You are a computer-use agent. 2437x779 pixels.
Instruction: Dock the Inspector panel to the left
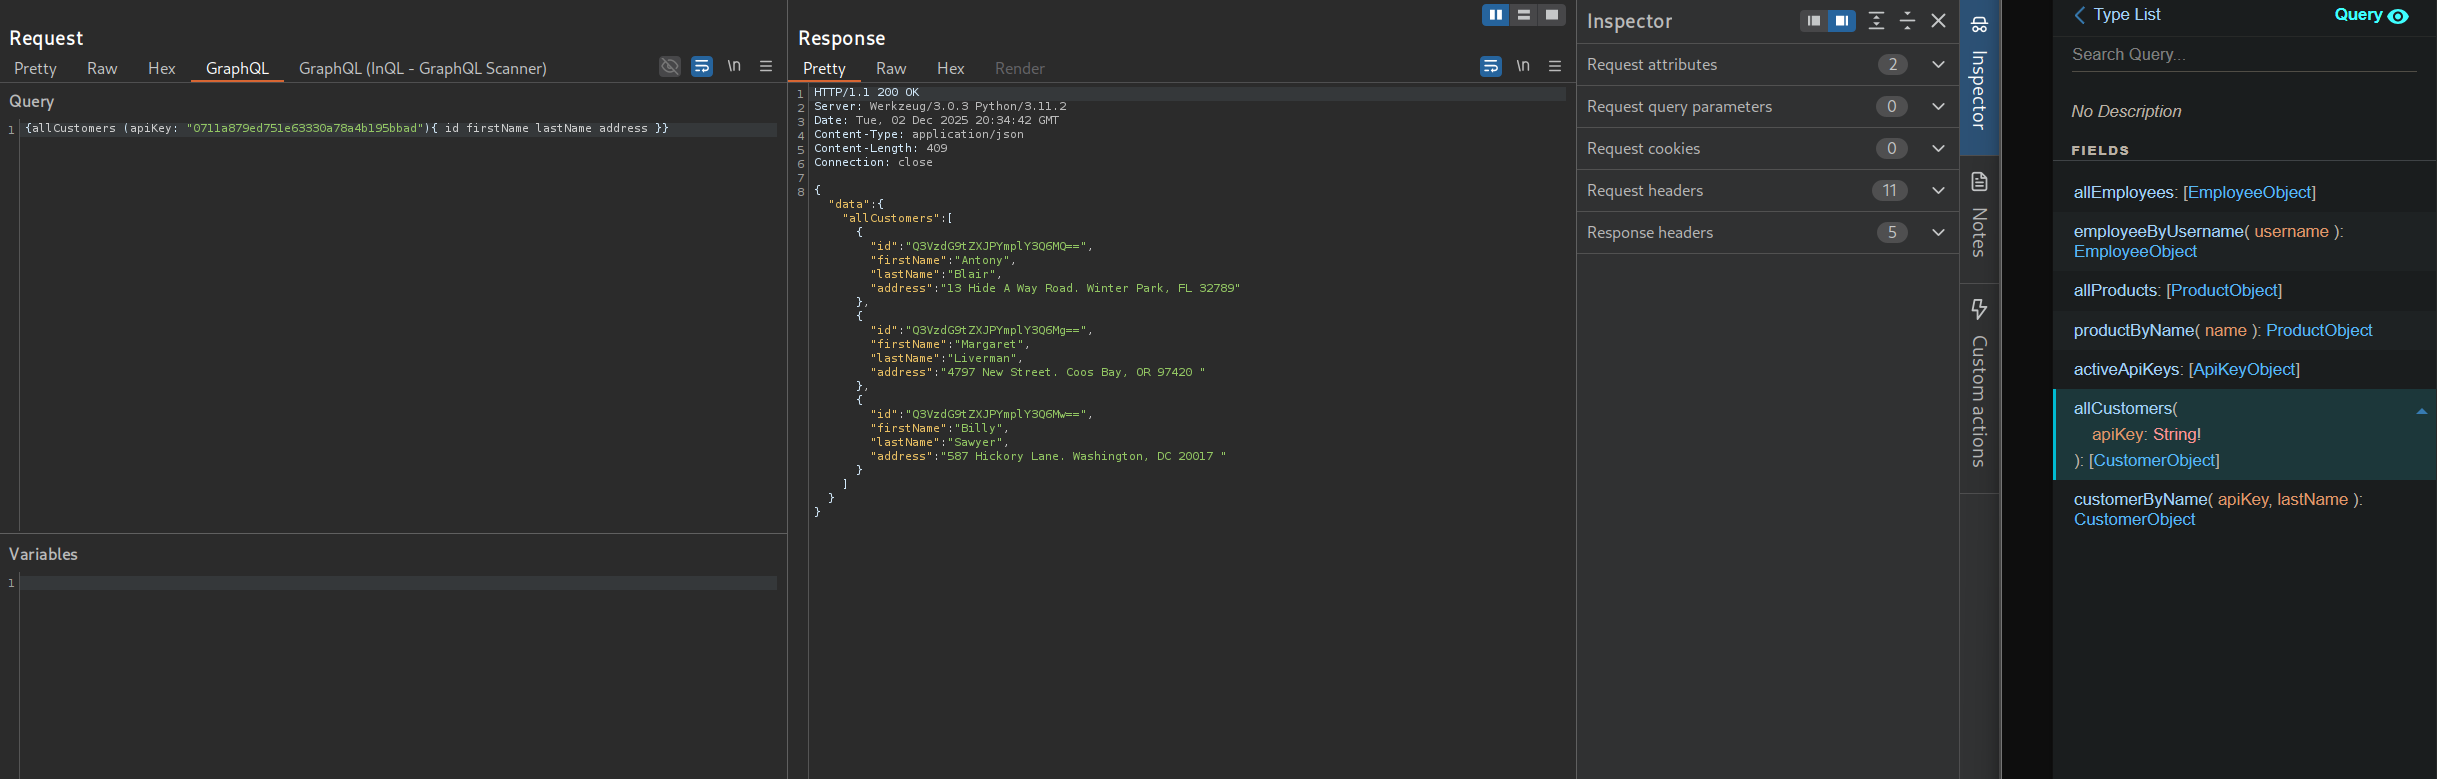(1813, 21)
